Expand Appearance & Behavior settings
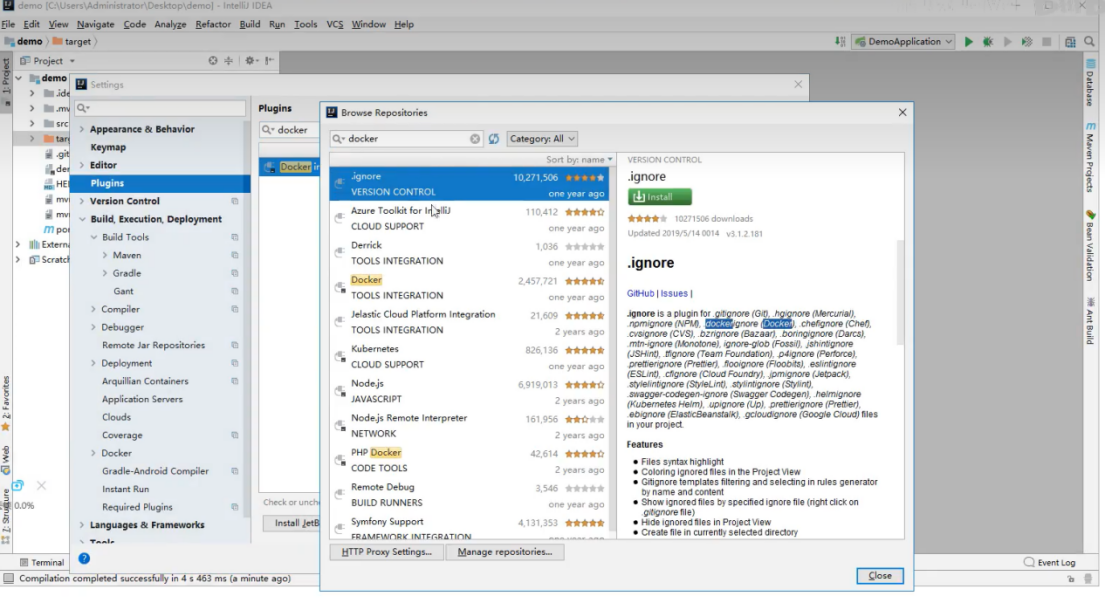 click(x=82, y=129)
